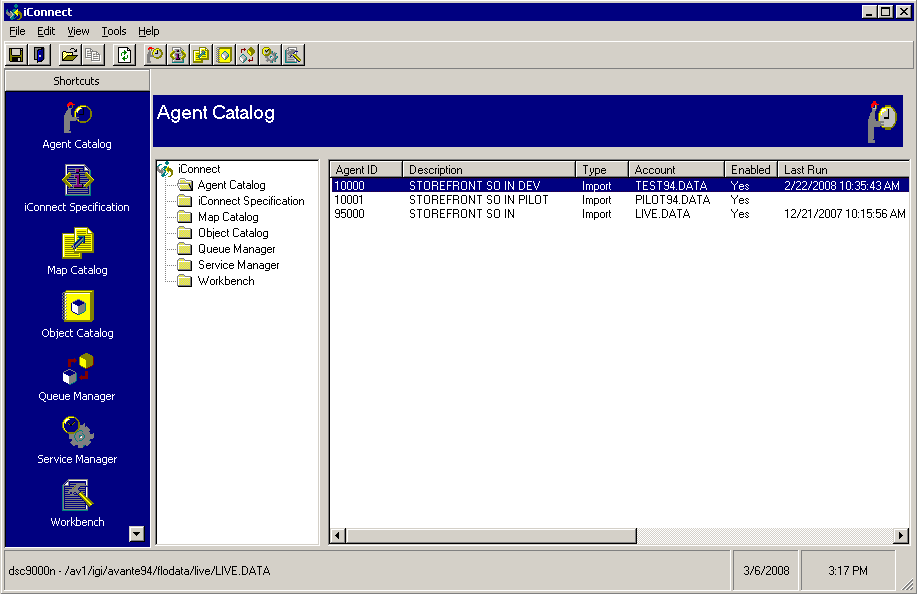Select the iConnect root tree node
The image size is (917, 594).
tap(199, 169)
